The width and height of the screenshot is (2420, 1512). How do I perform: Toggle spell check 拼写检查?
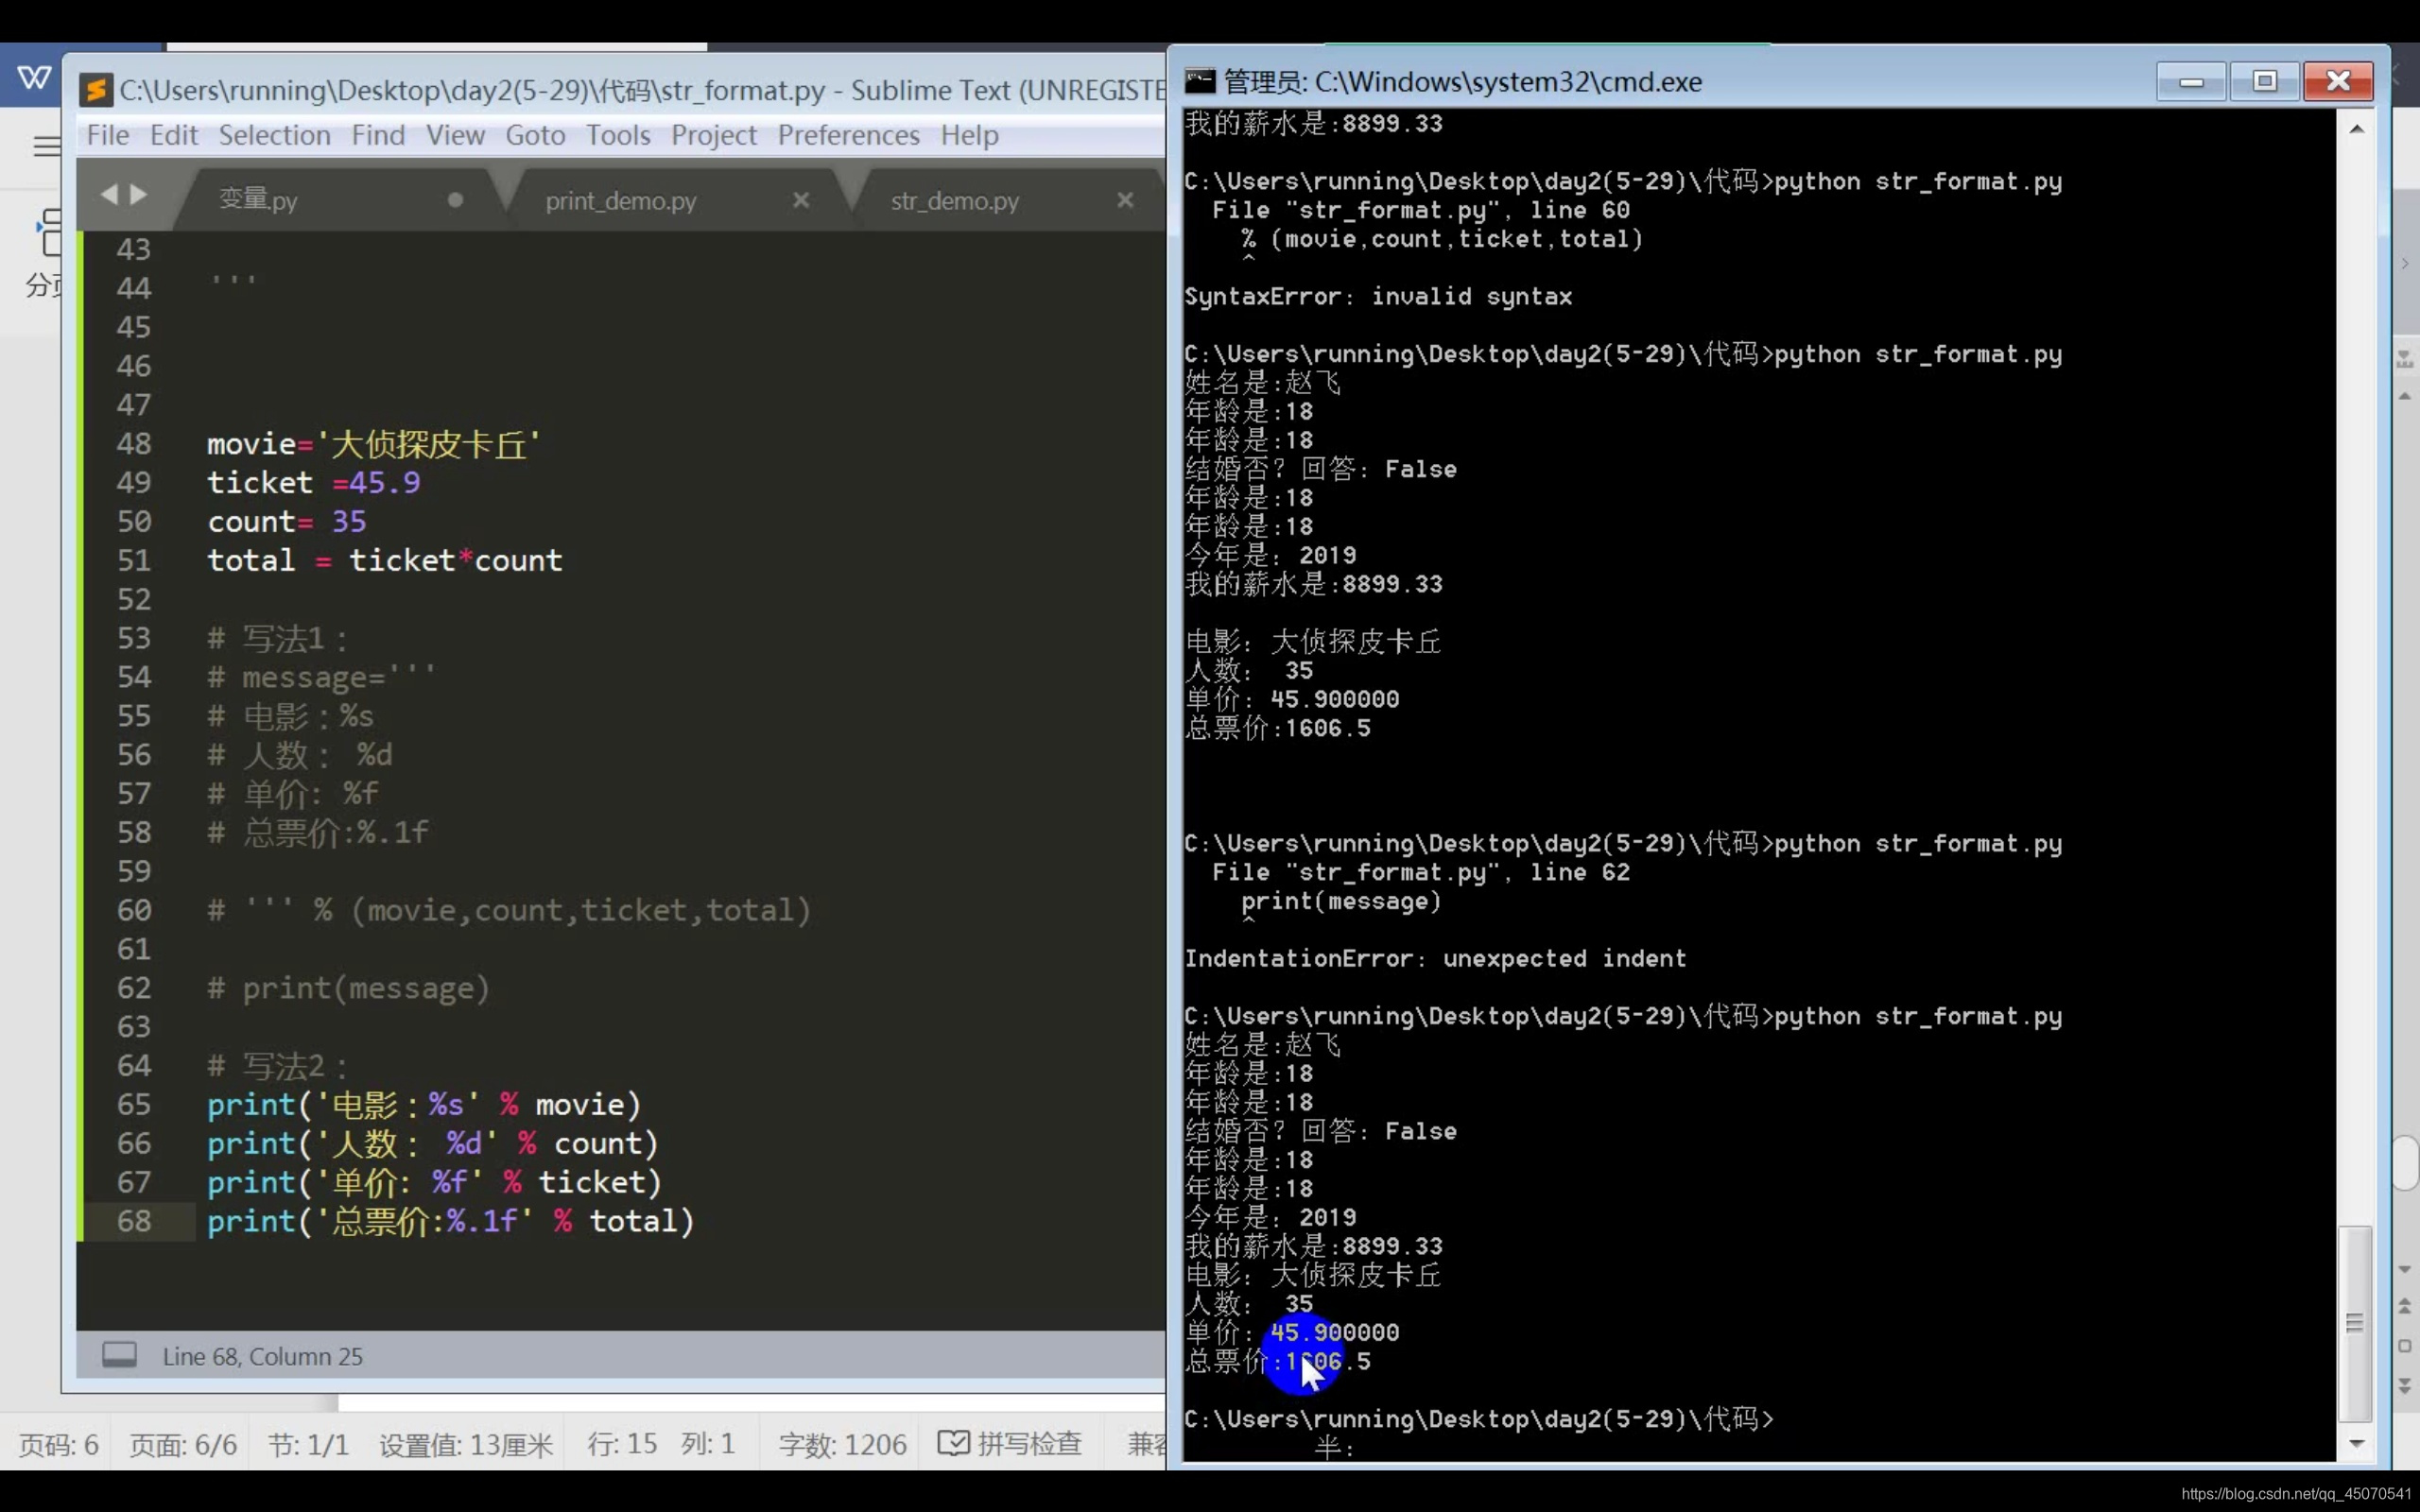[x=1010, y=1443]
